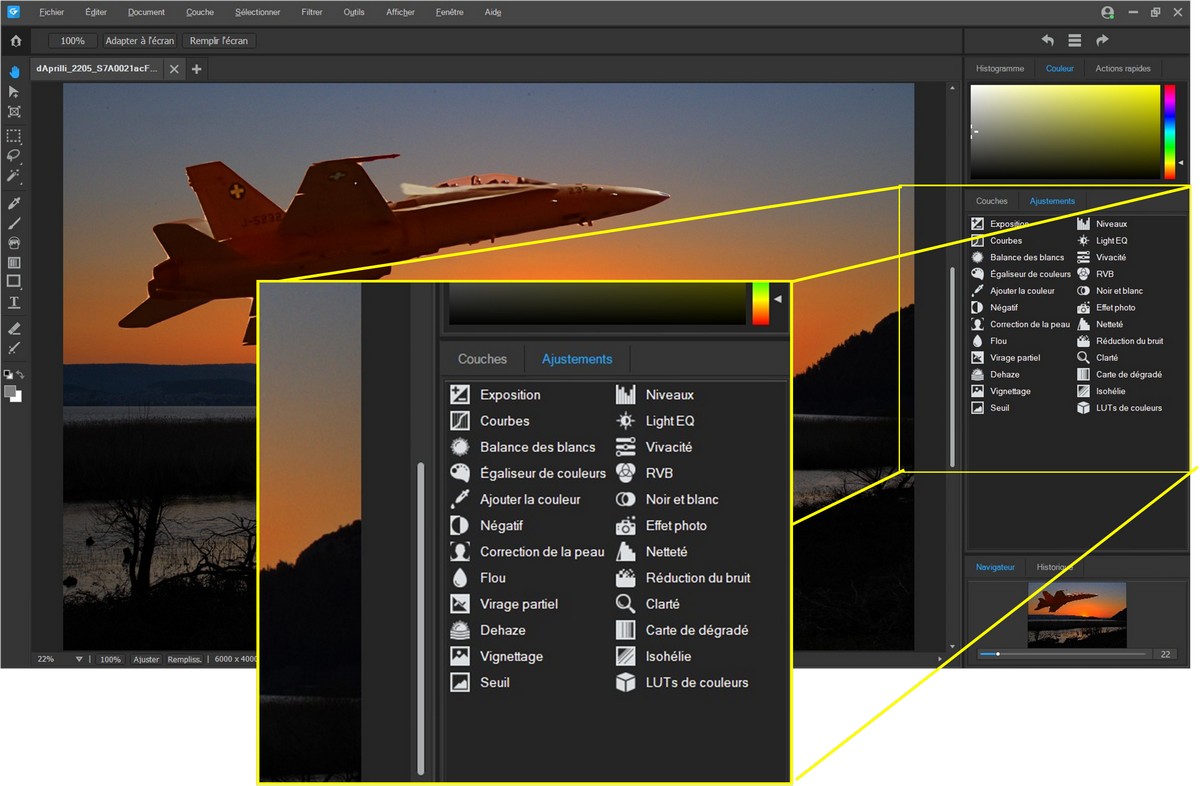Activate the Eraser tool
1200x786 pixels.
click(x=14, y=328)
